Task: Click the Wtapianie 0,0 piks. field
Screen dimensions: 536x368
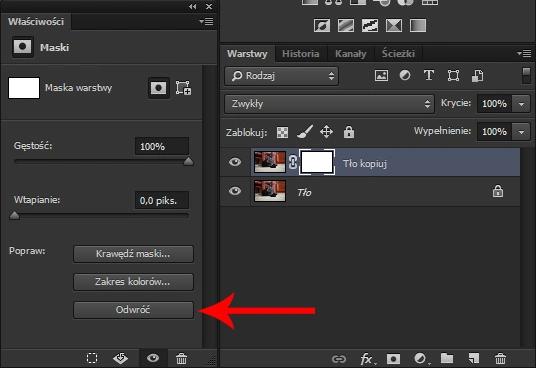Action: tap(162, 200)
